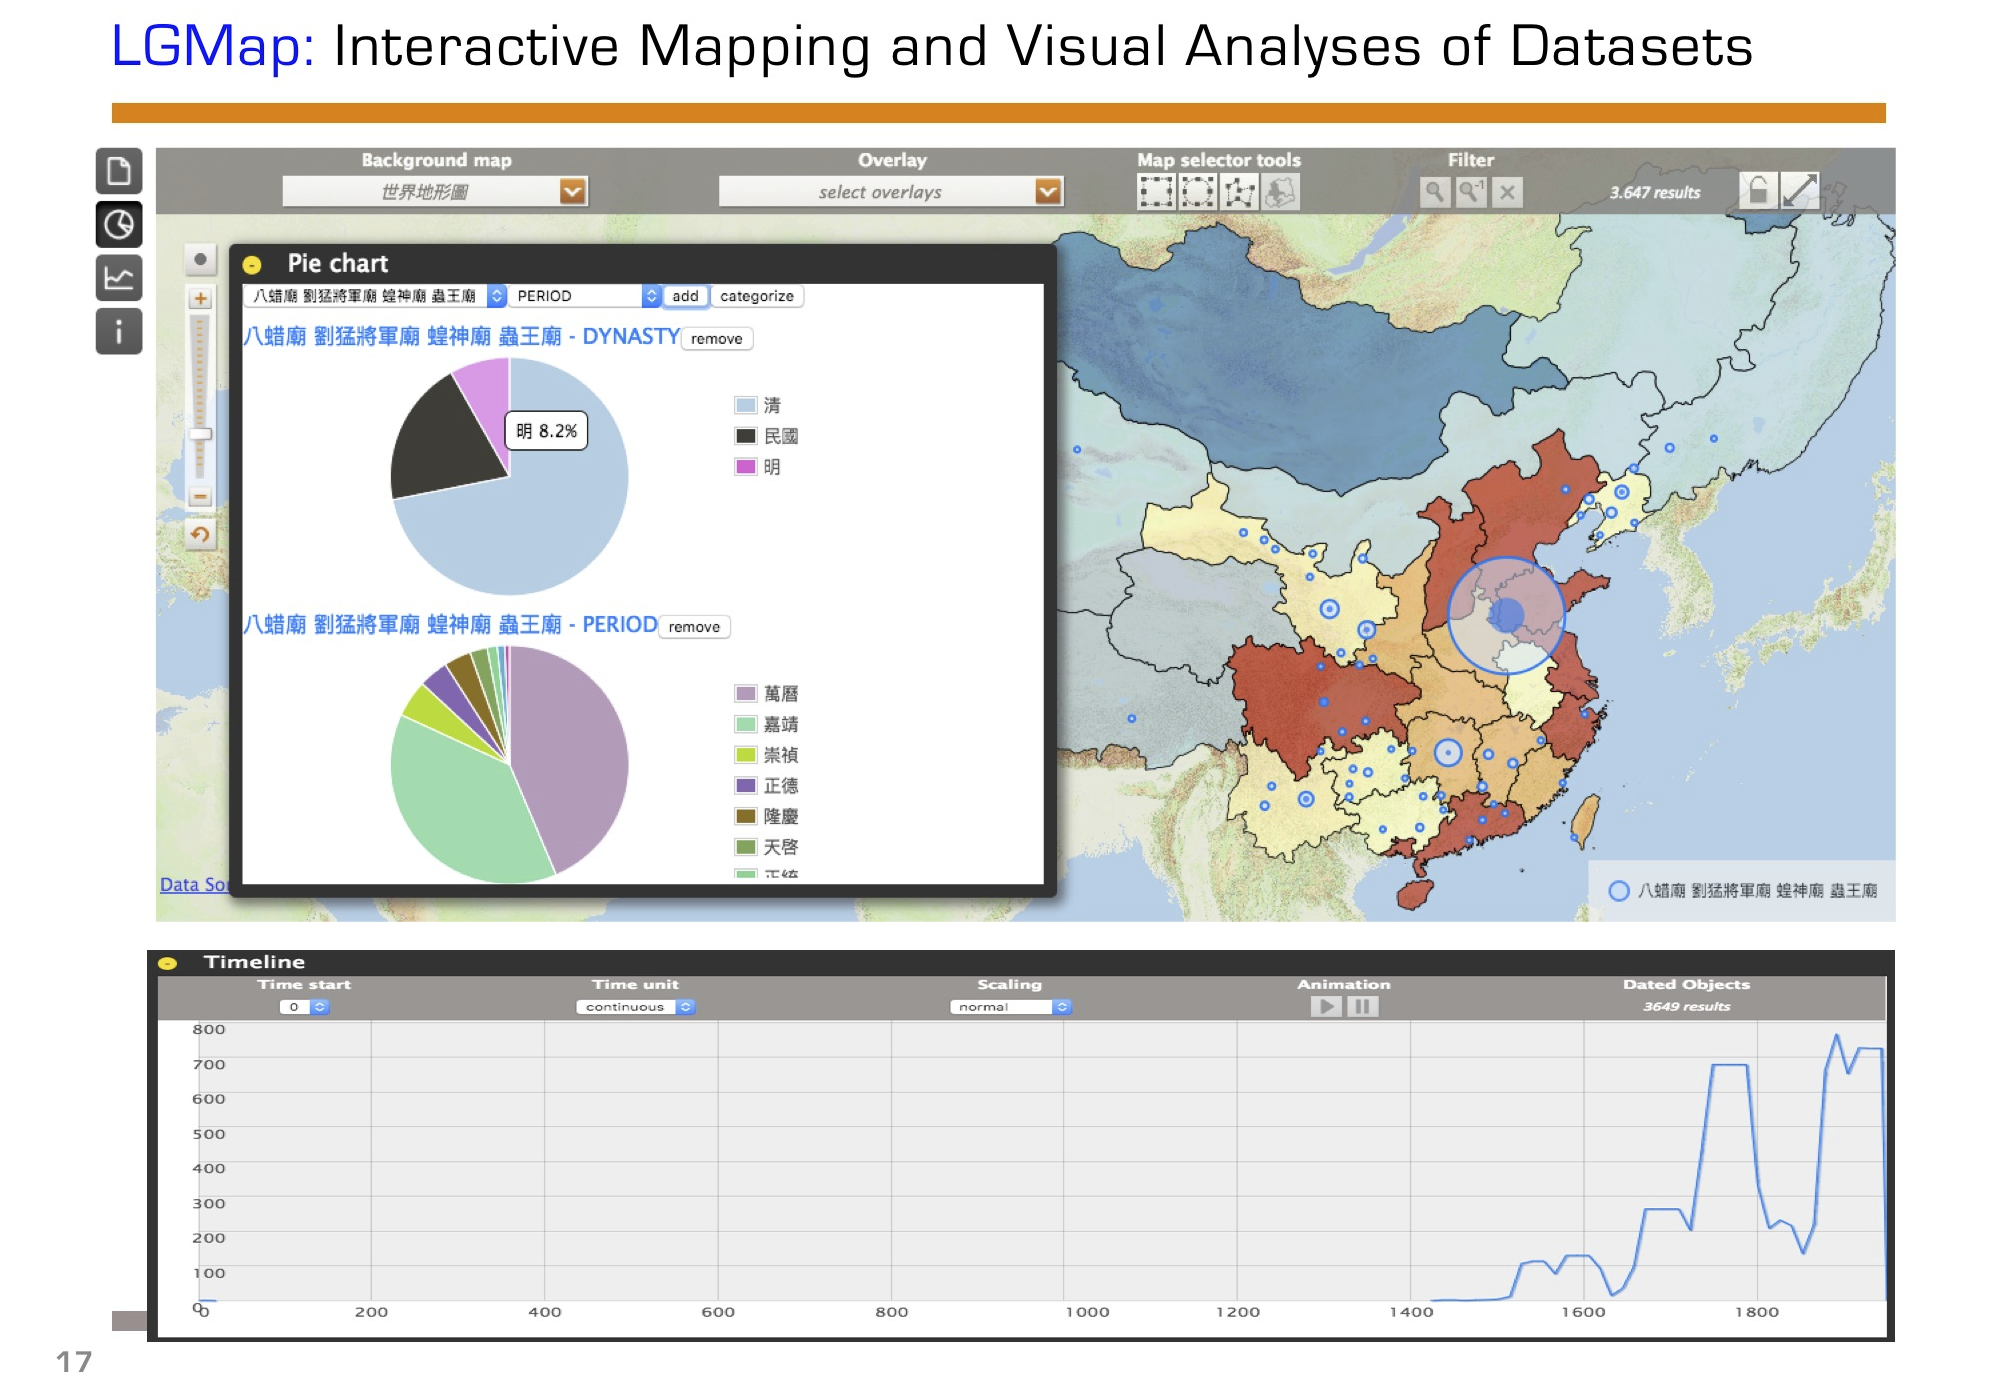Click the DYNASTY pie chart title link

click(462, 337)
